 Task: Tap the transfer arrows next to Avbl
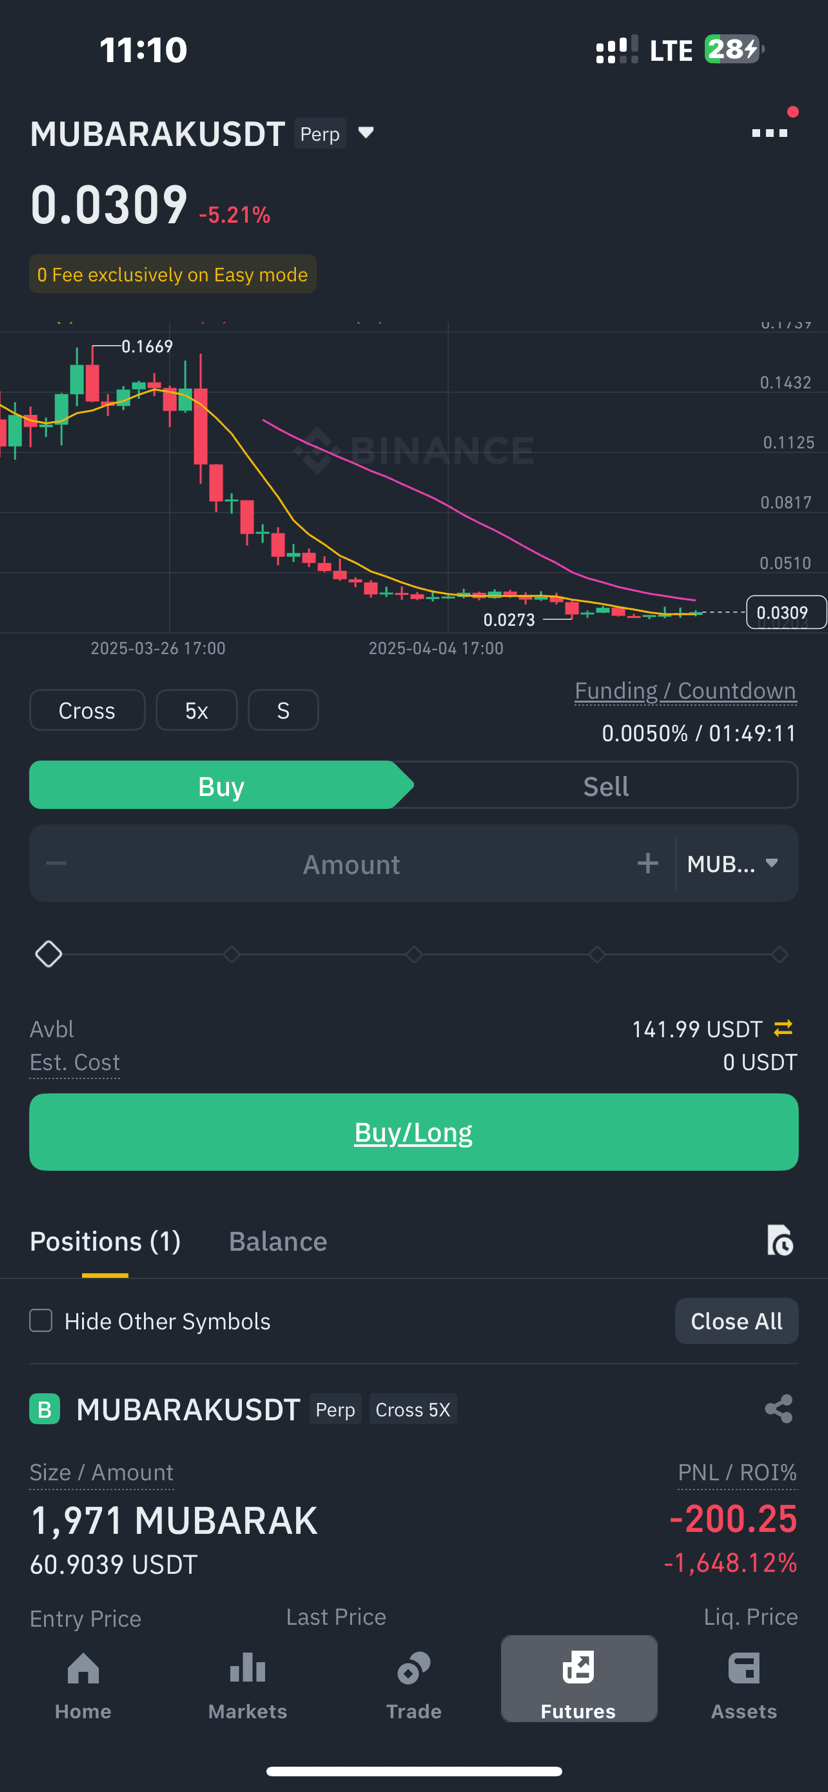tap(783, 1028)
